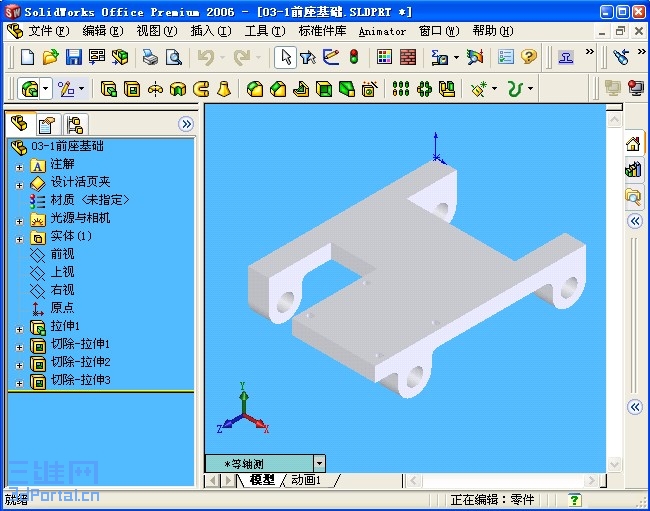Open a file with the folder icon
Viewport: 650px width, 511px height.
tap(51, 57)
